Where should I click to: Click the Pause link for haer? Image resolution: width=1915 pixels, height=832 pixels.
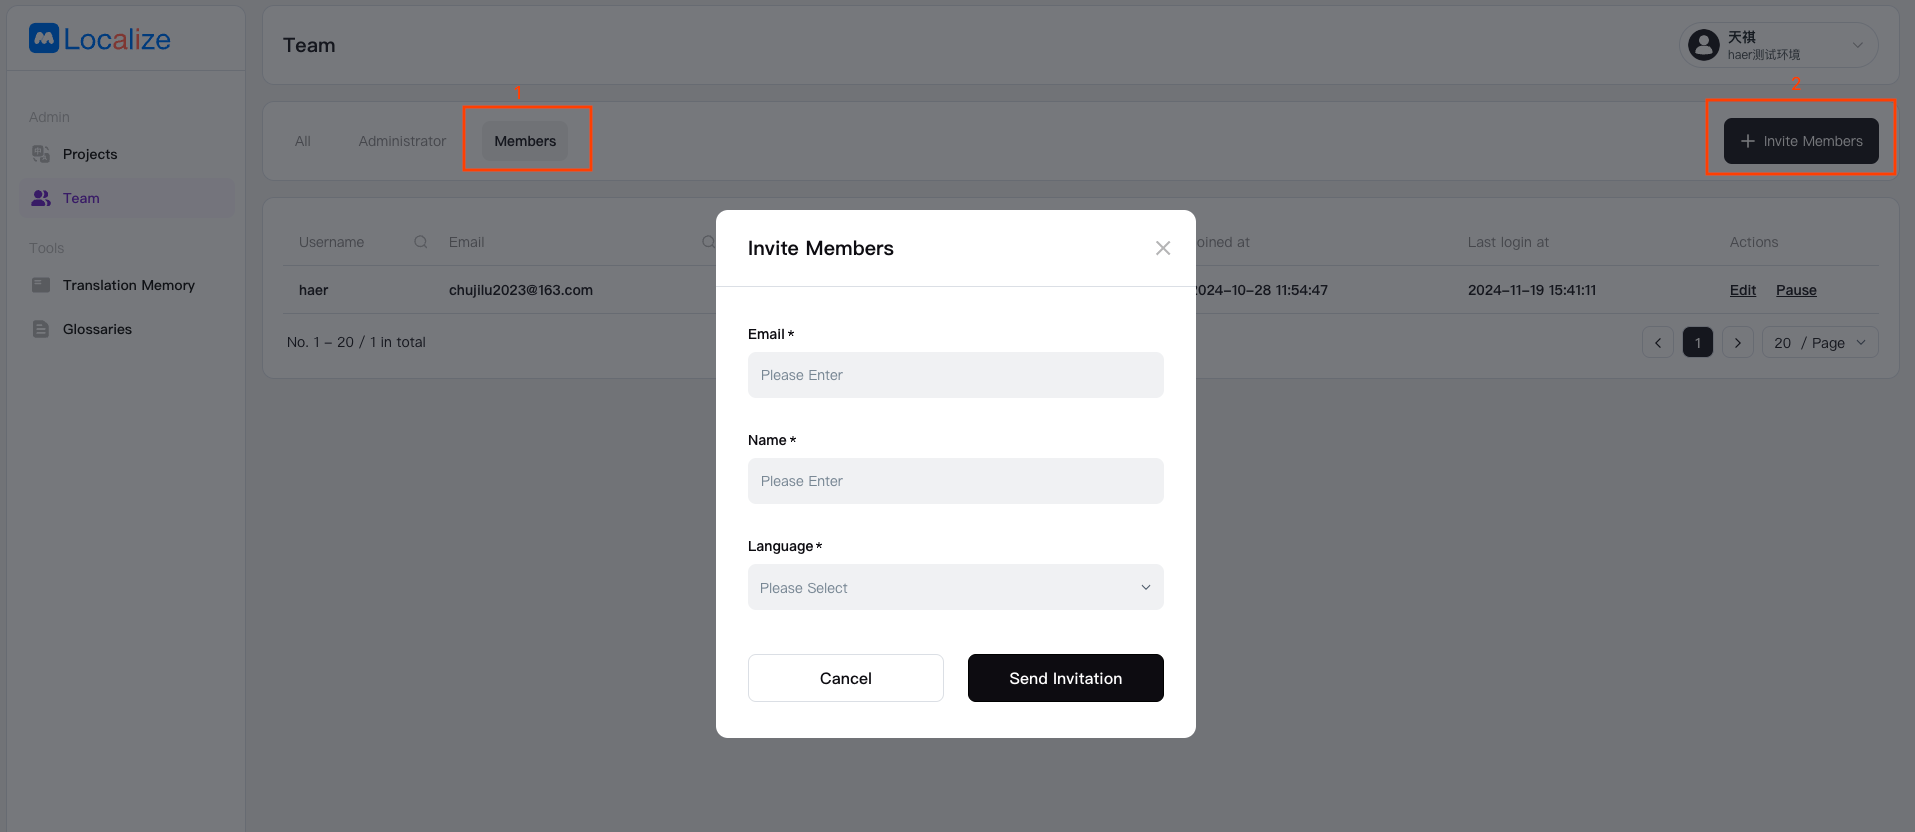1796,290
